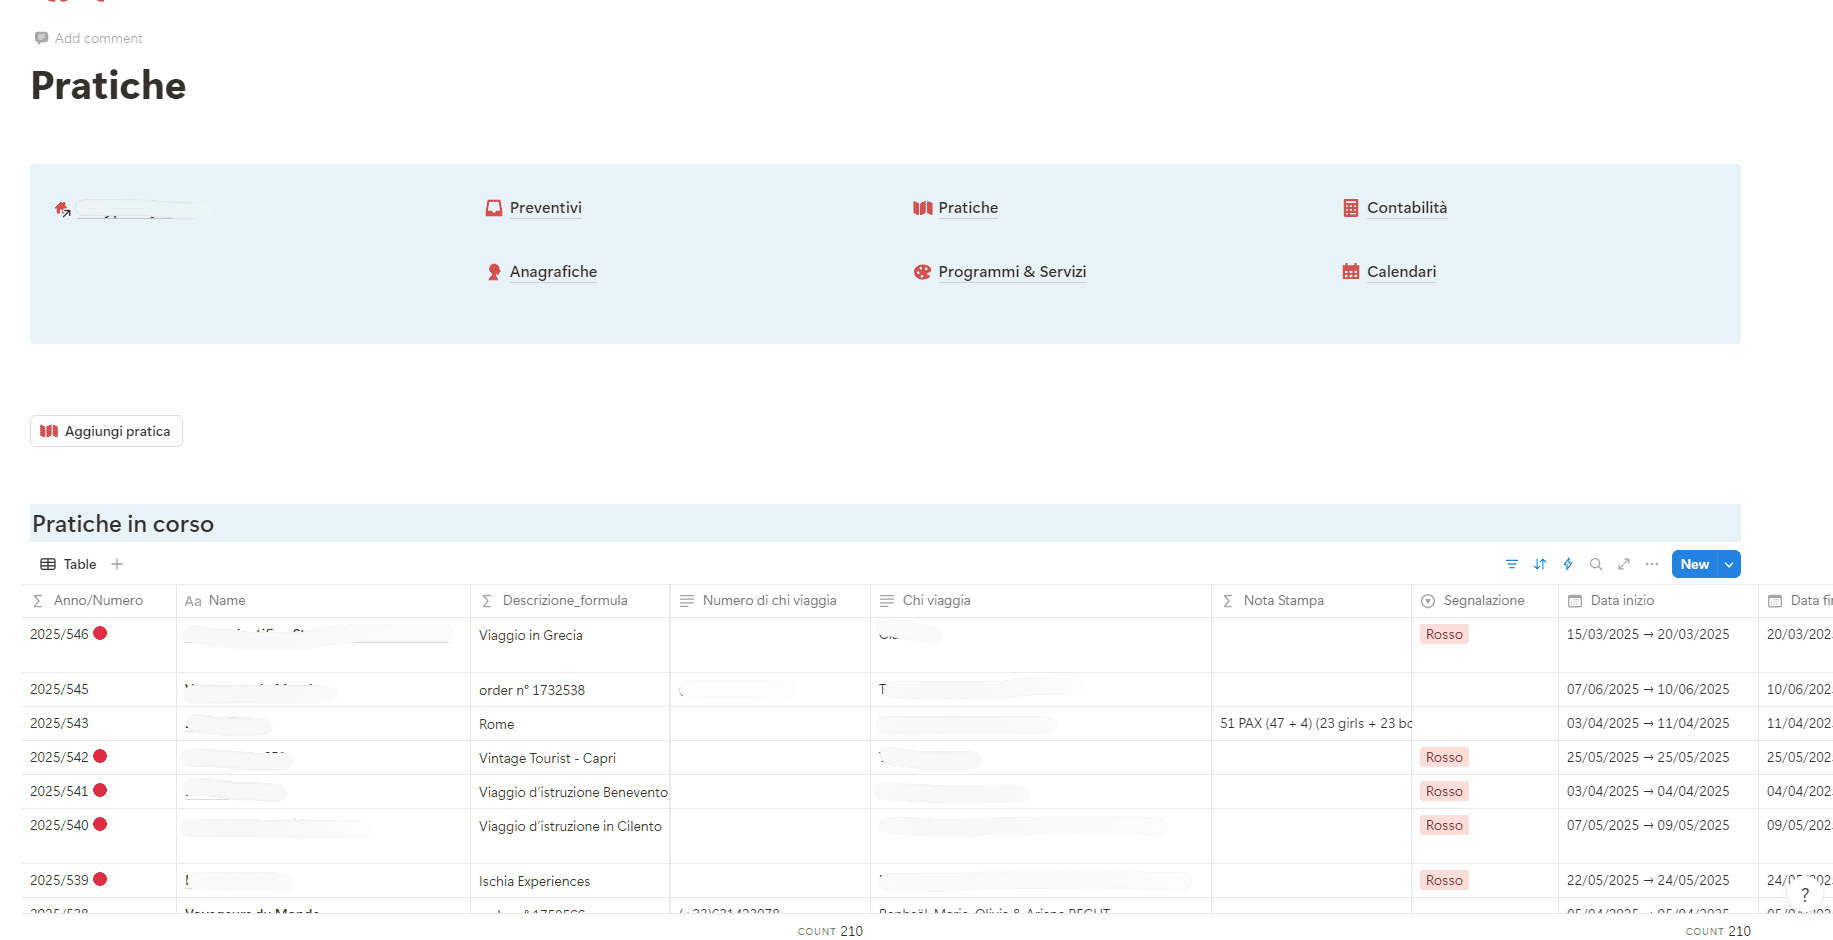Open the help question mark button
1833x940 pixels.
point(1805,895)
